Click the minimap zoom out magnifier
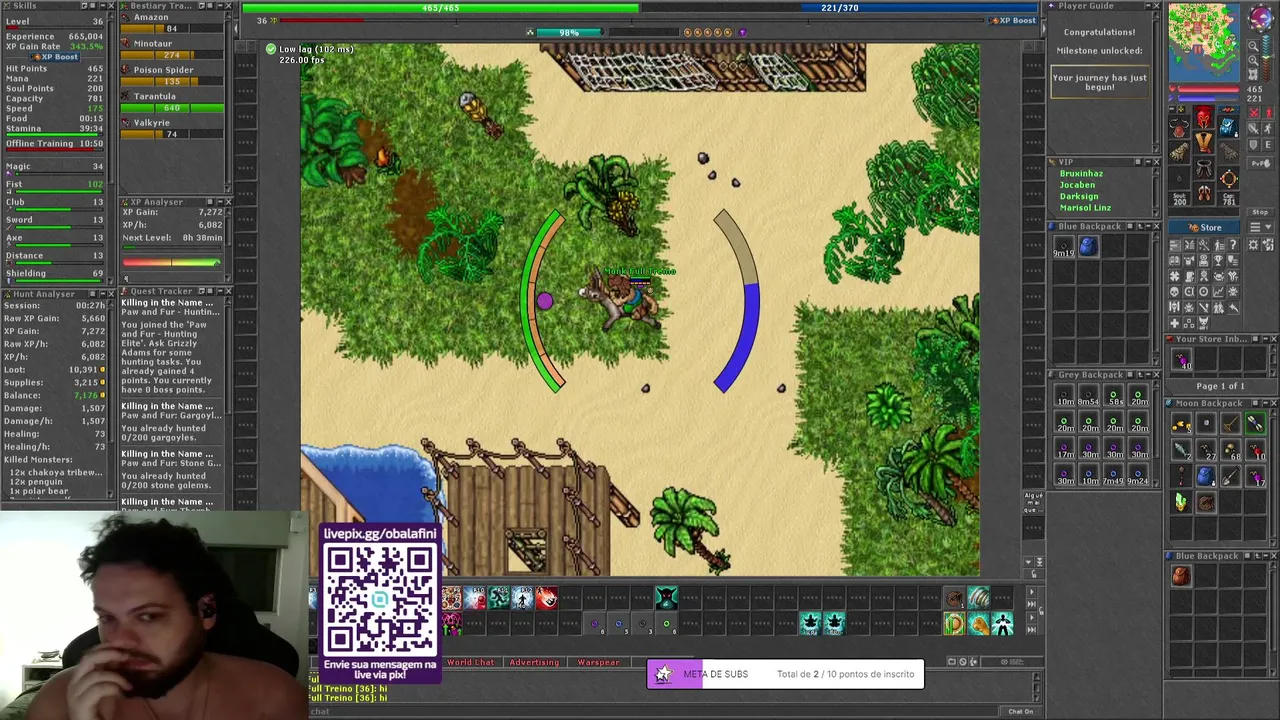1280x720 pixels. pyautogui.click(x=1253, y=46)
